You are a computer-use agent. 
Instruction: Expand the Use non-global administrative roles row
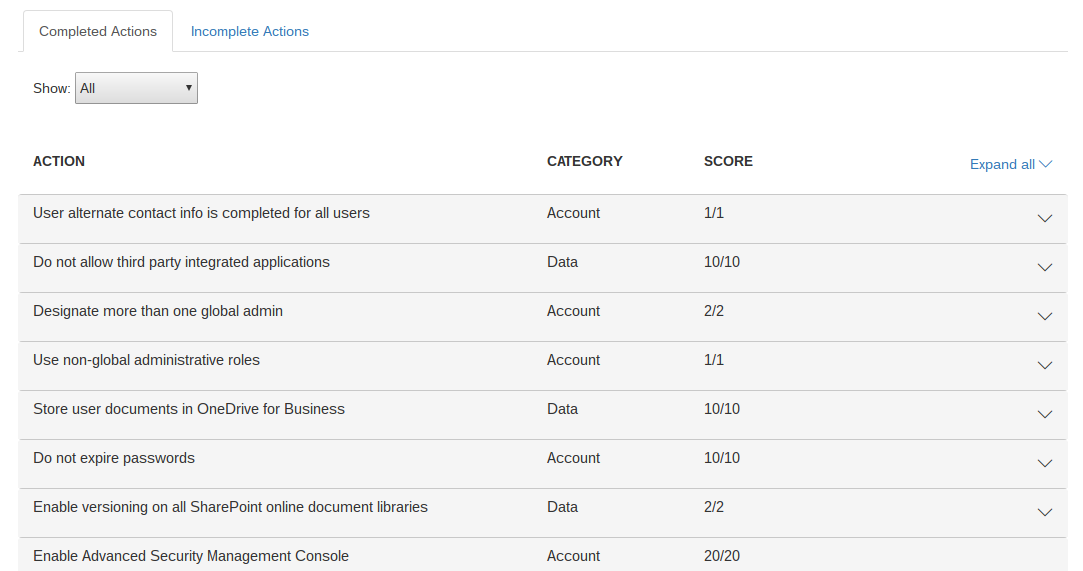(1044, 365)
